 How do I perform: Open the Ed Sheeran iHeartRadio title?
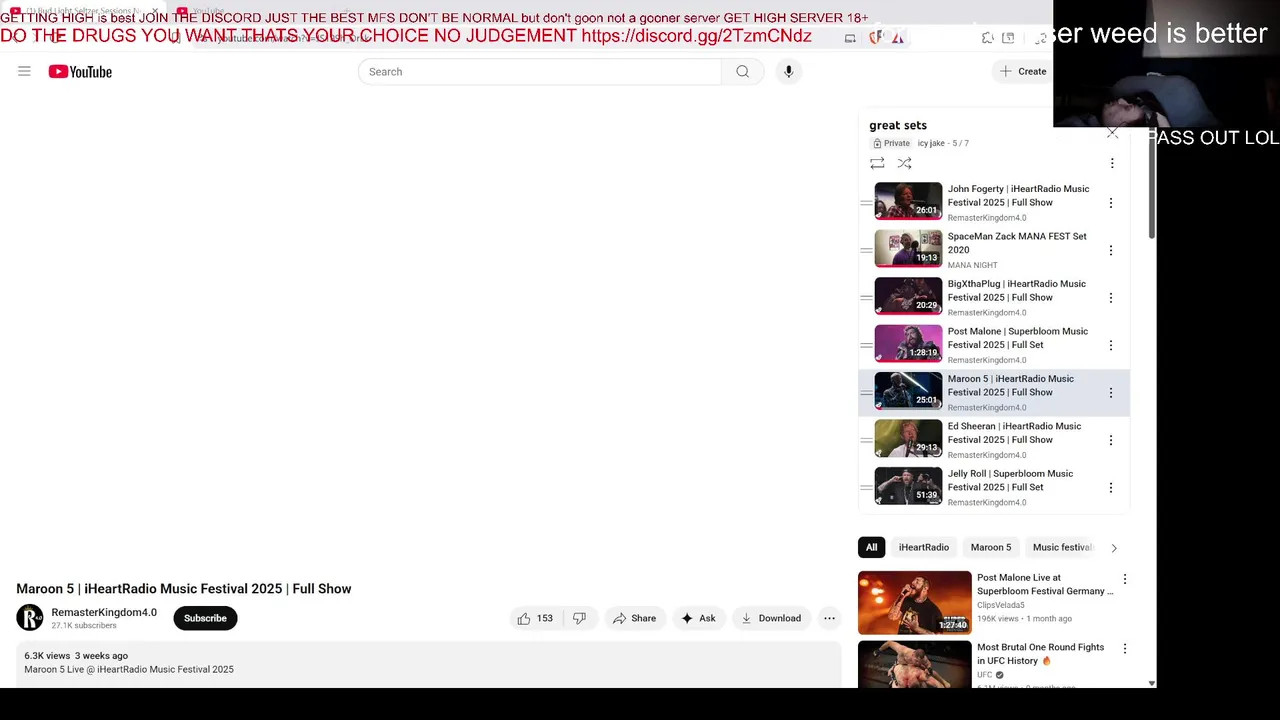pos(1014,433)
